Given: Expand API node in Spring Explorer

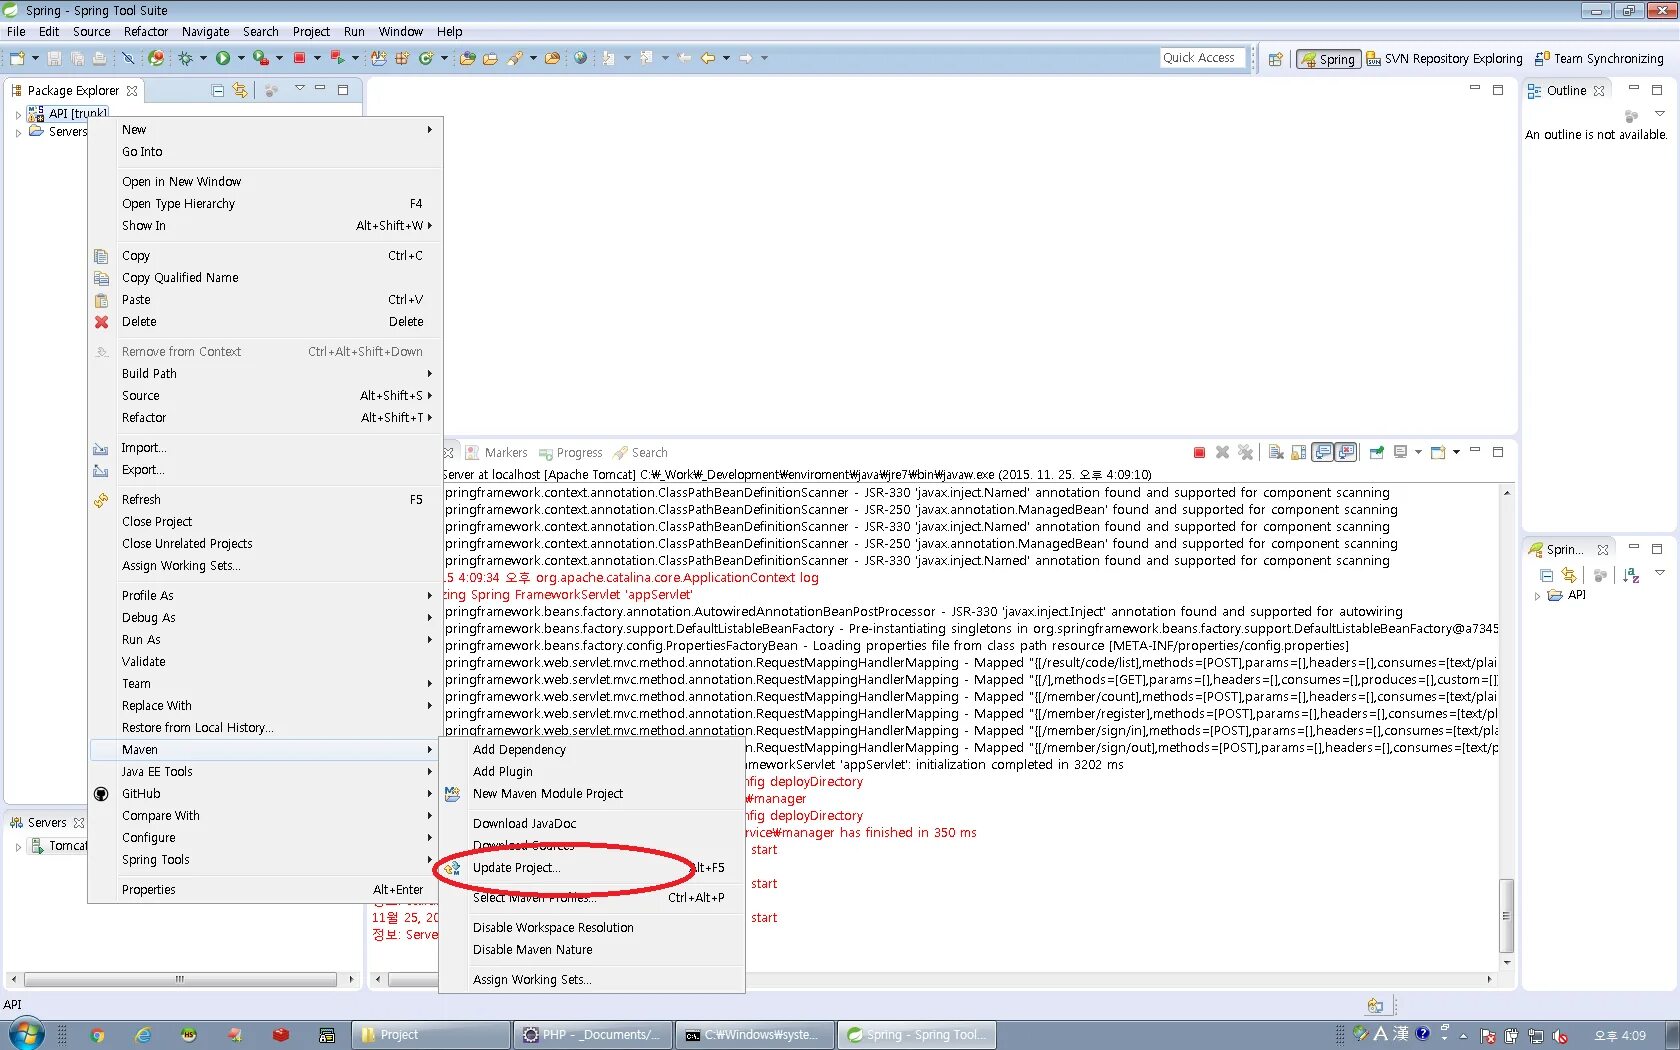Looking at the screenshot, I should point(1538,596).
